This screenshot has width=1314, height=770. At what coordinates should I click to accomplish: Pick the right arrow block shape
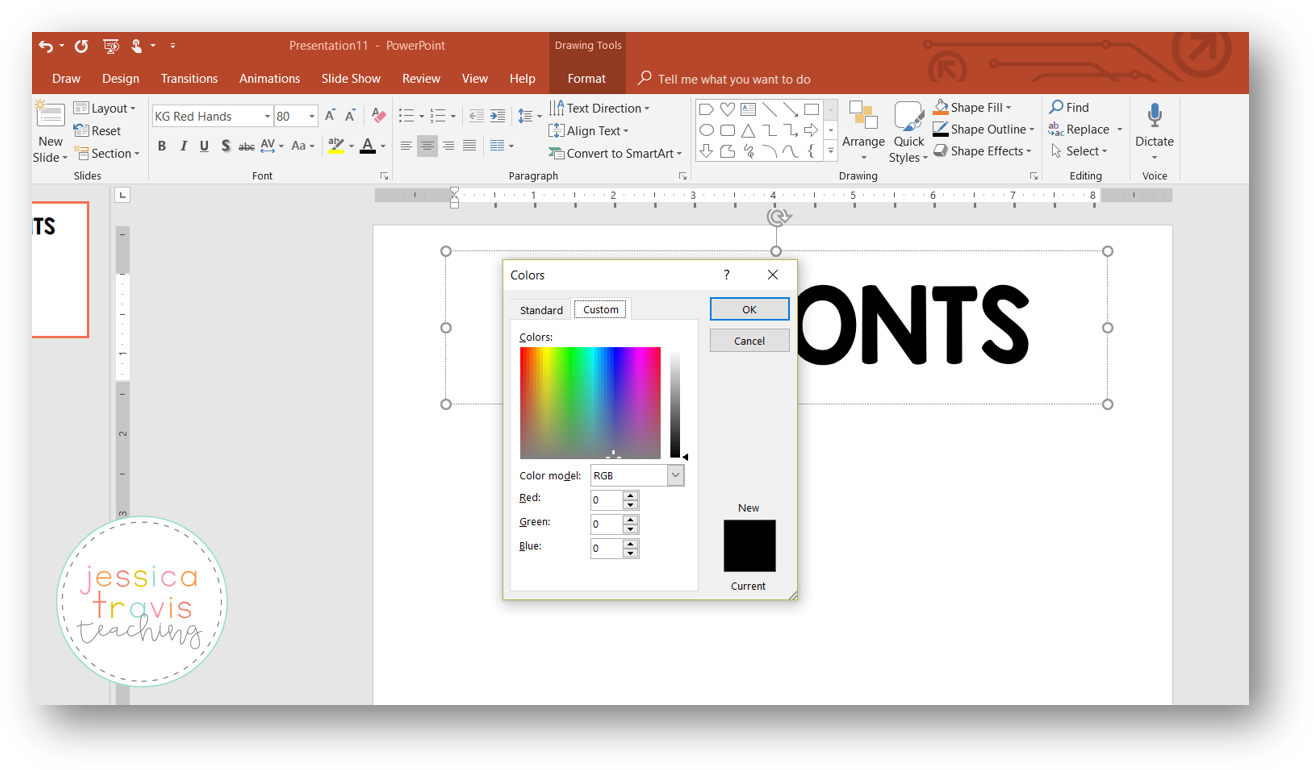(811, 130)
